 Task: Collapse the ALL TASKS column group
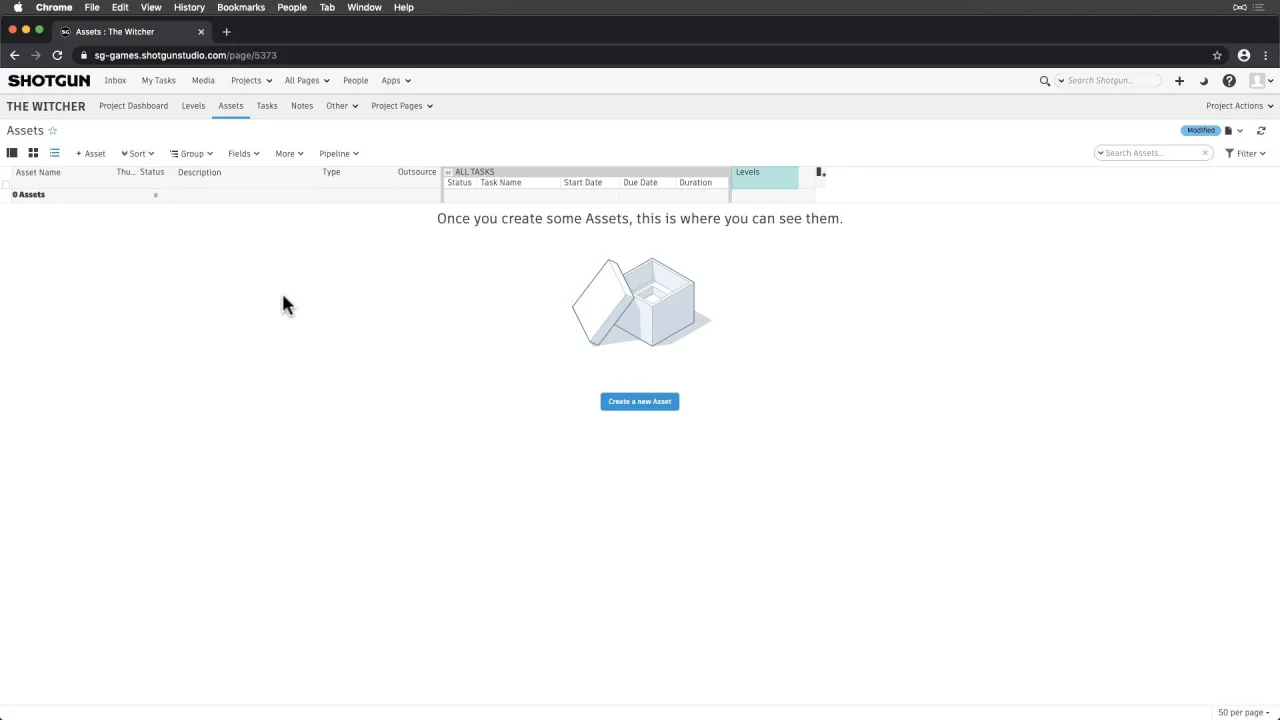(x=448, y=172)
